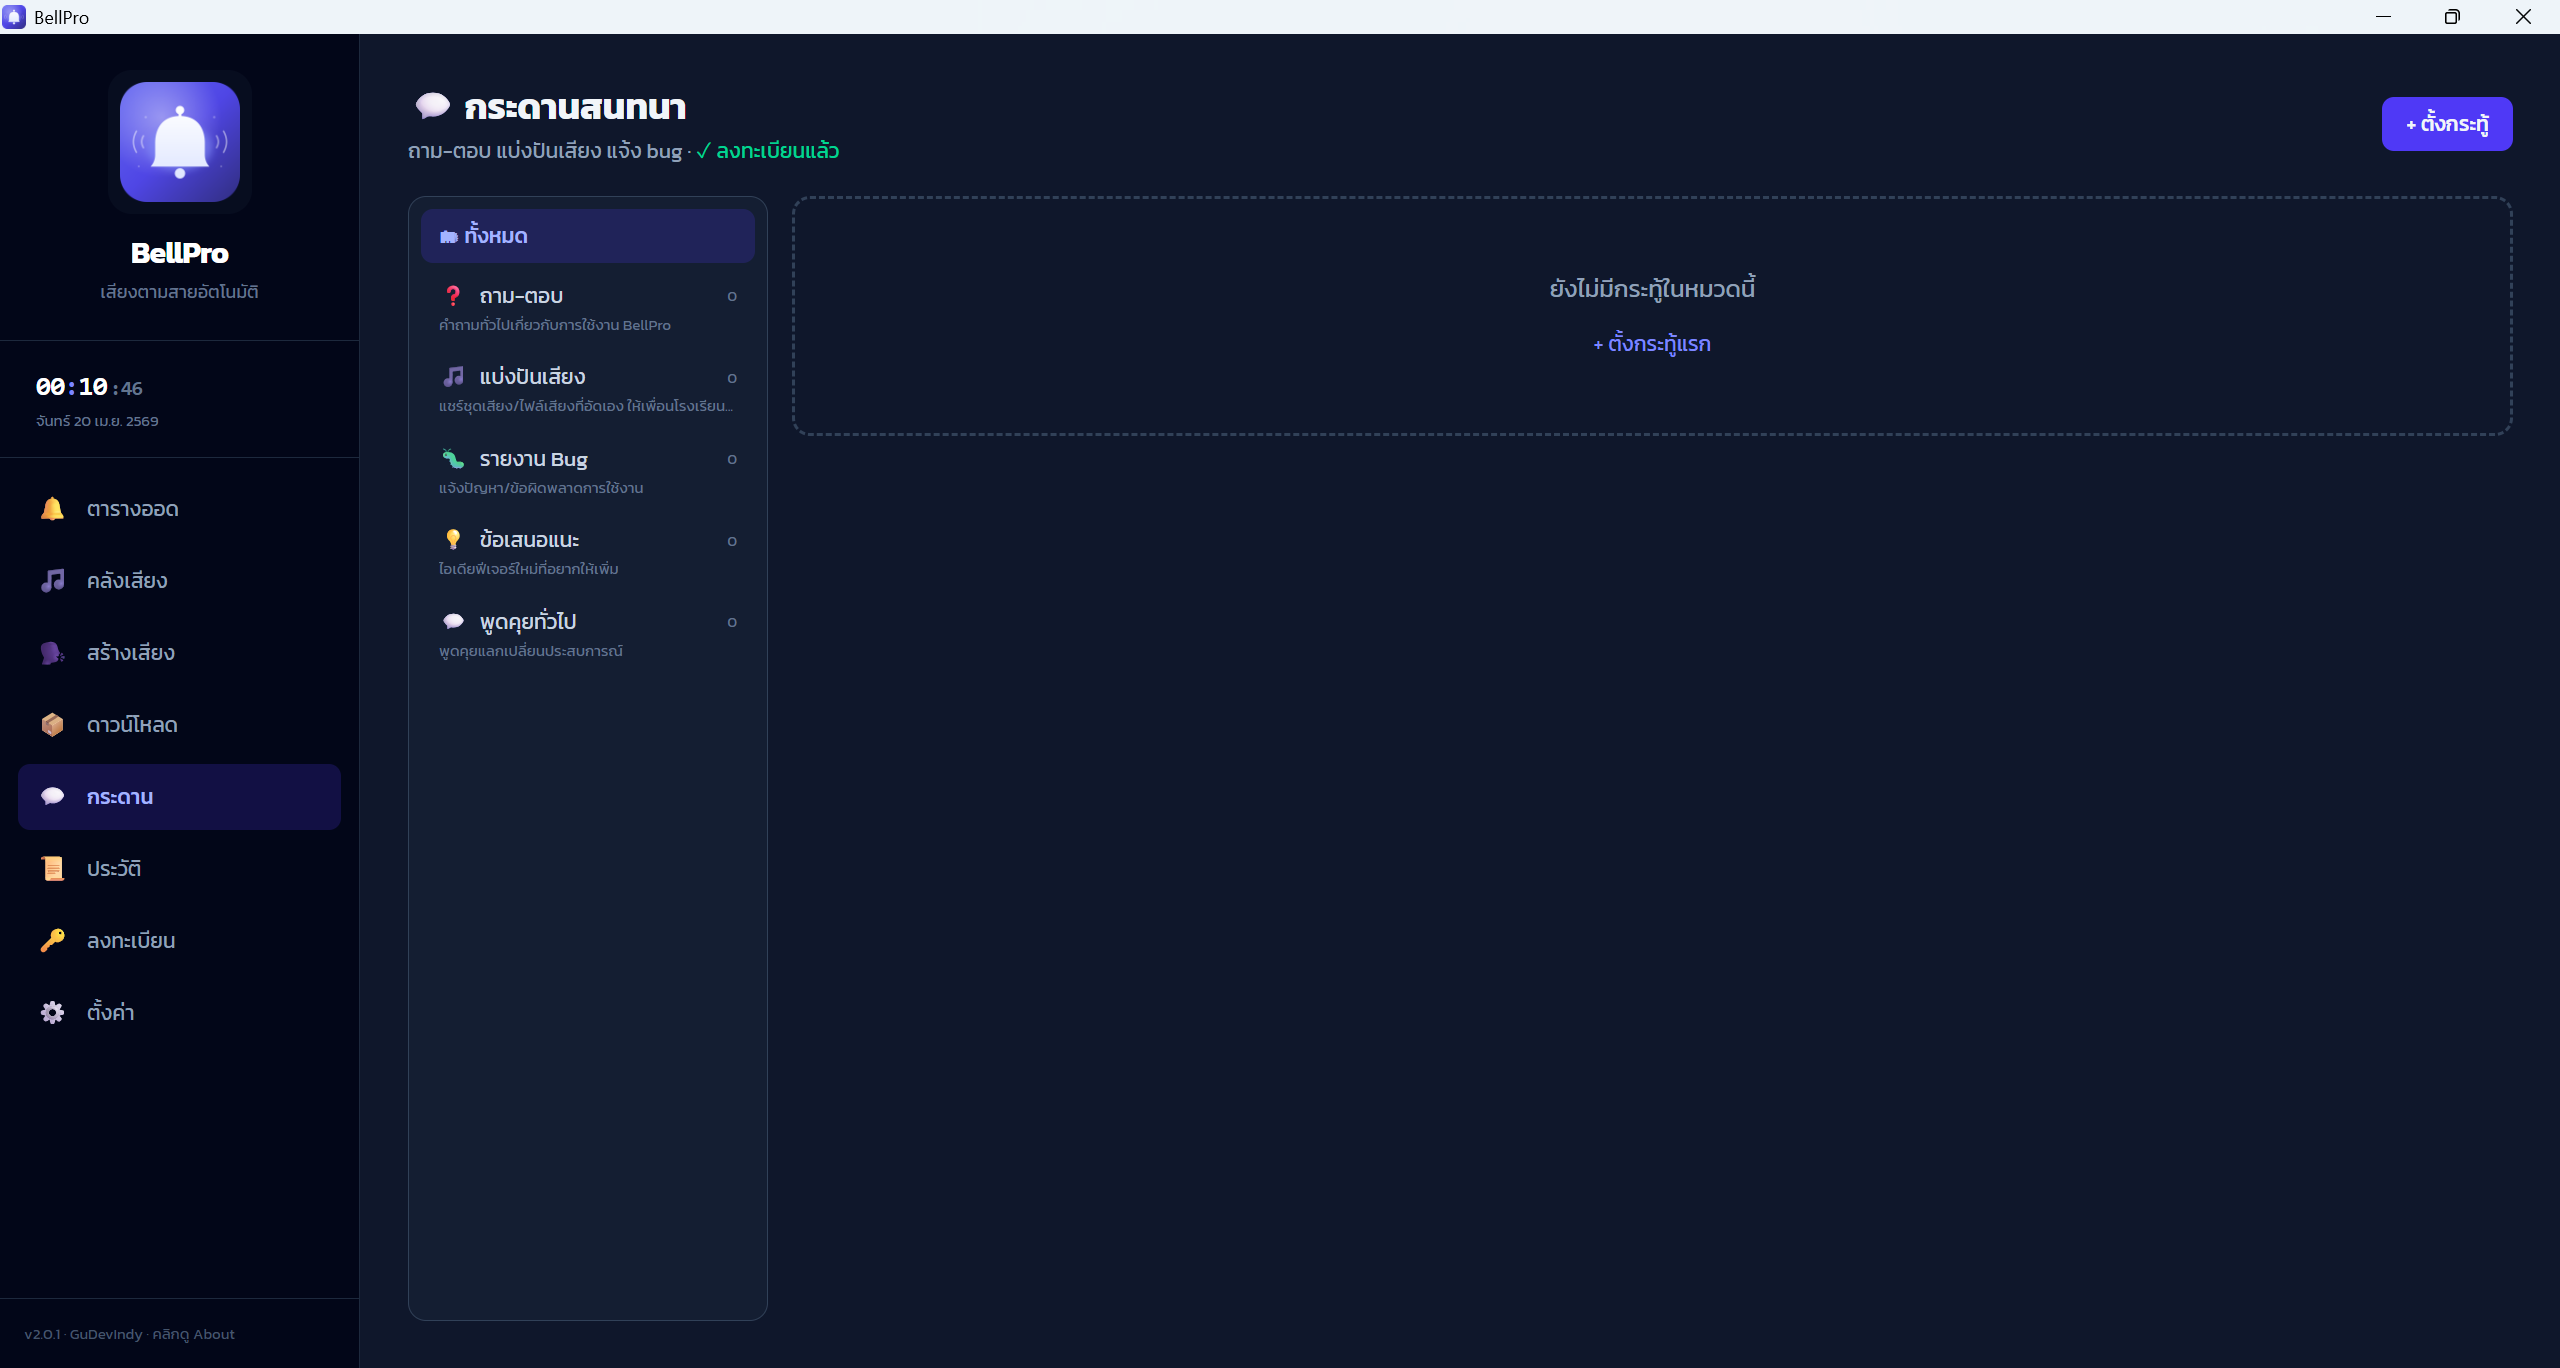Screen dimensions: 2560x1368
Task: Close the BellPro window
Action: point(2523,17)
